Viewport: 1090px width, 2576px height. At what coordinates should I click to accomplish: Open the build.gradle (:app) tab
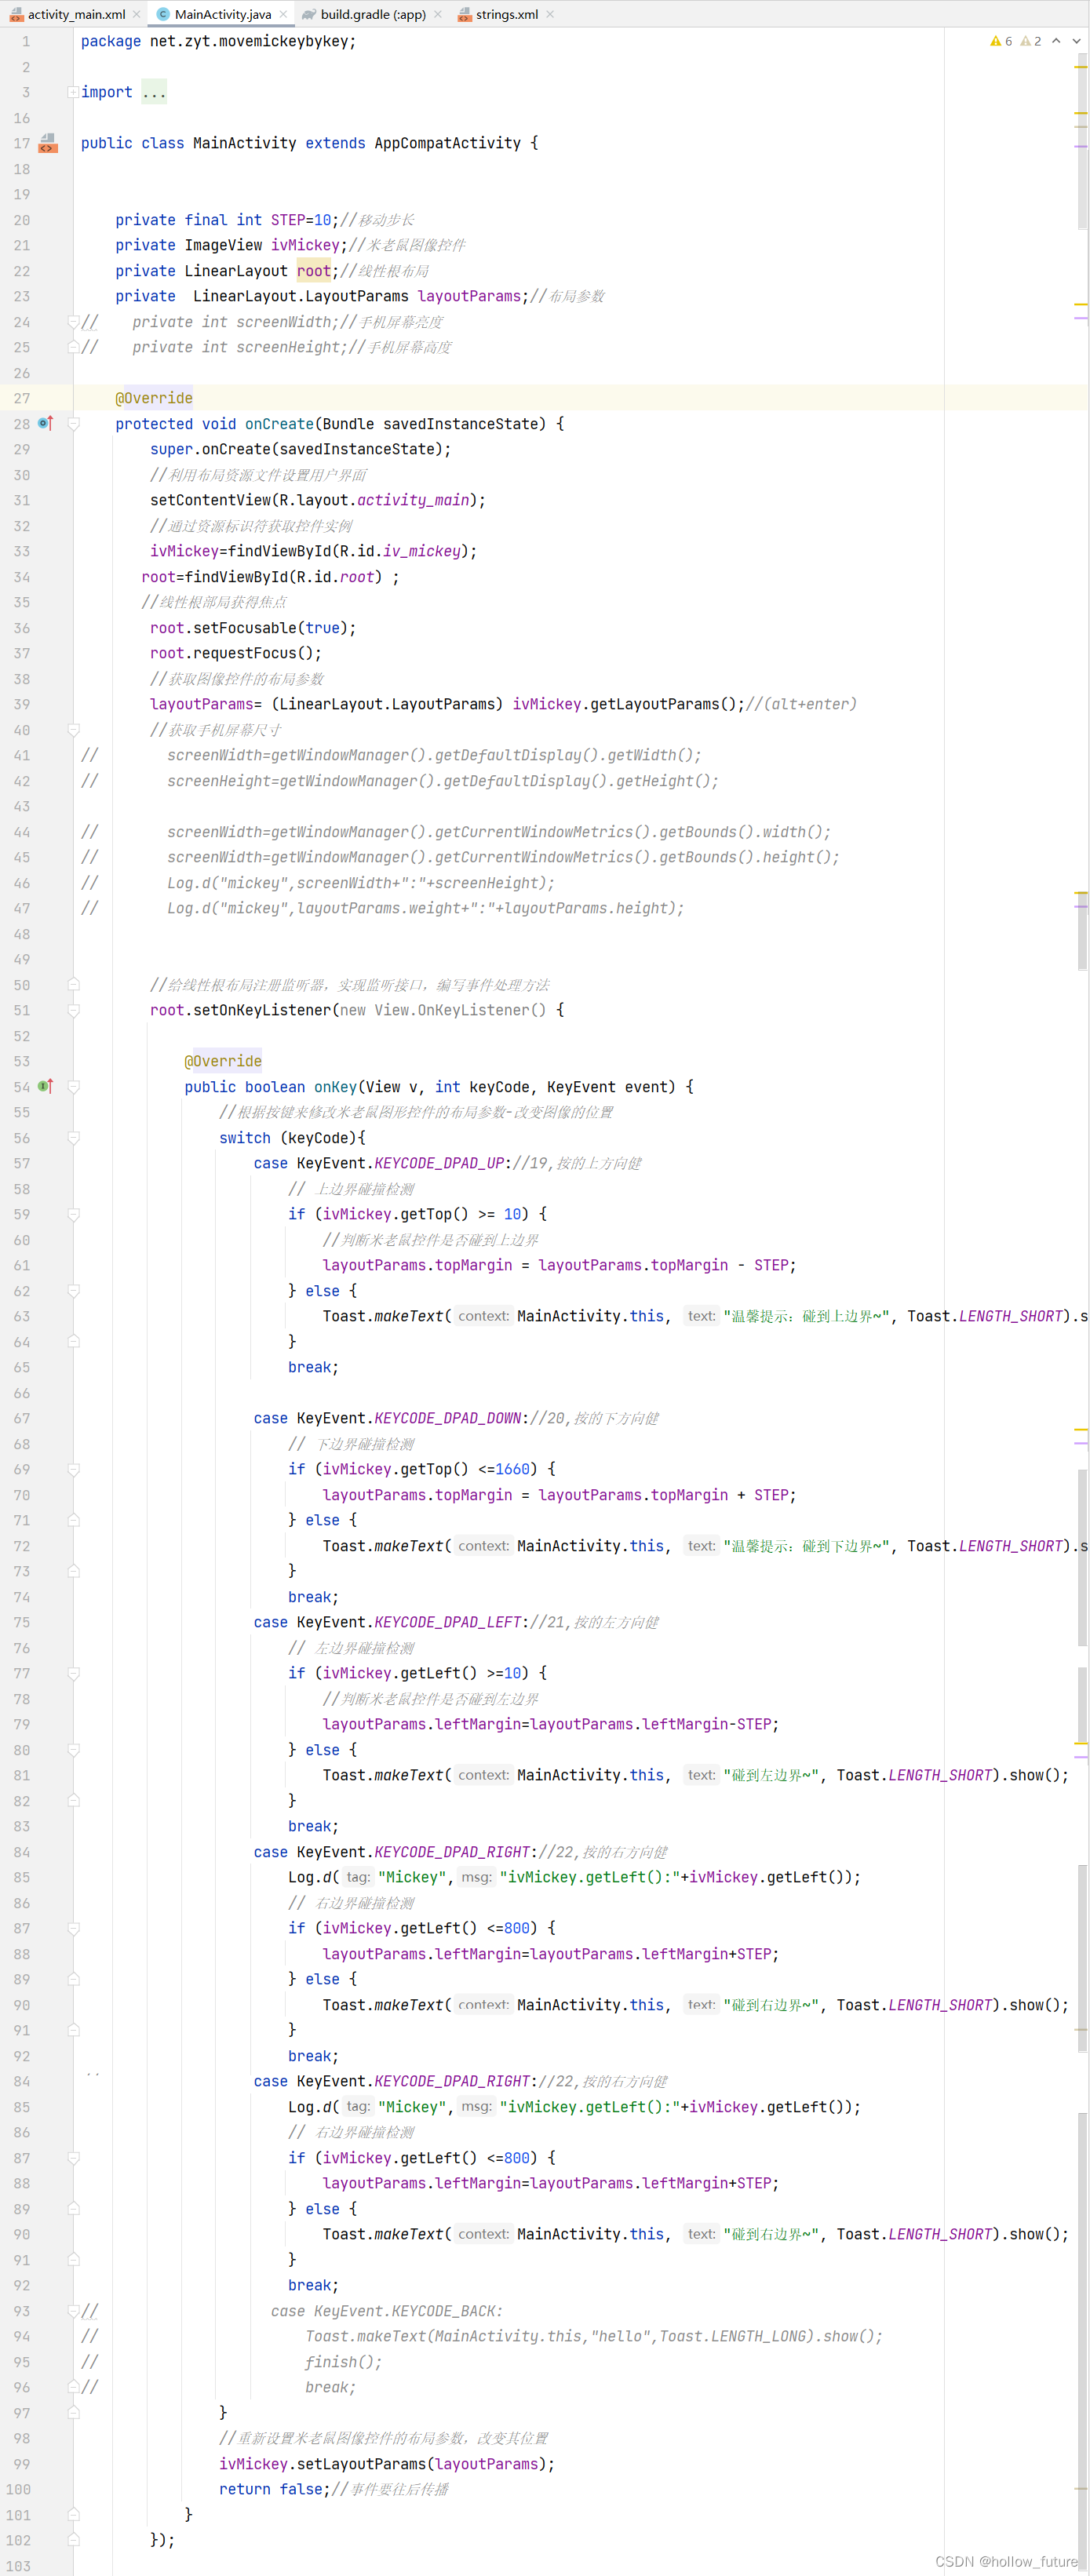pyautogui.click(x=372, y=14)
